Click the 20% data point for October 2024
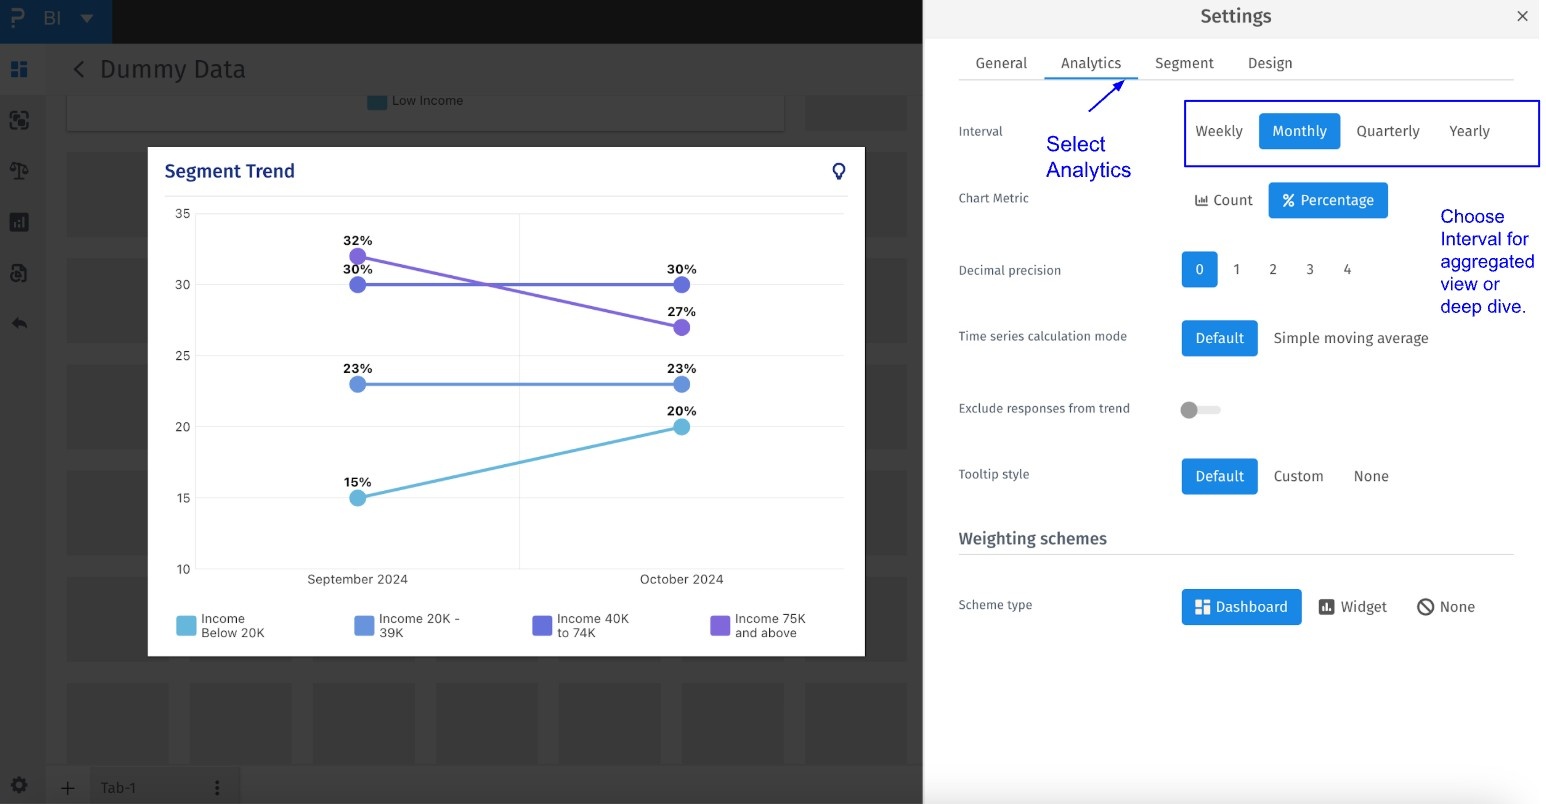Viewport: 1546px width, 804px height. 682,427
